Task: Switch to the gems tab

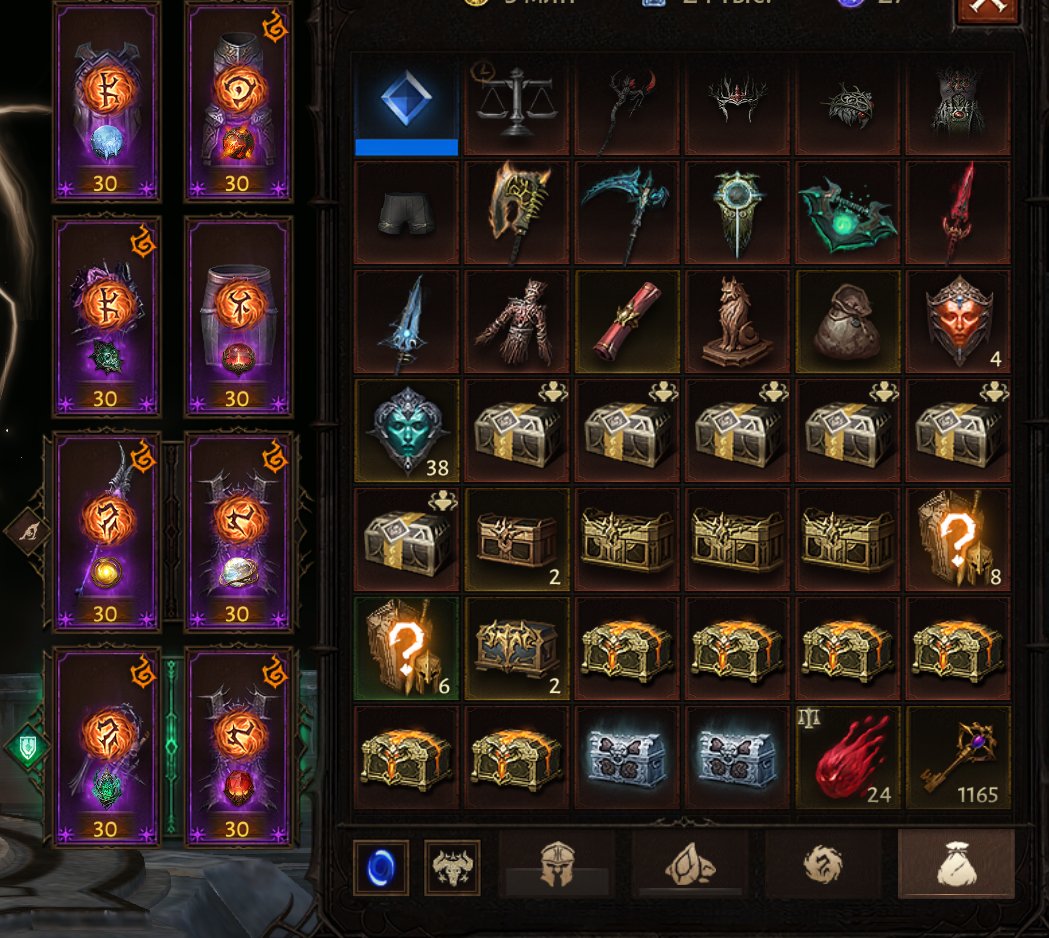Action: [x=690, y=864]
